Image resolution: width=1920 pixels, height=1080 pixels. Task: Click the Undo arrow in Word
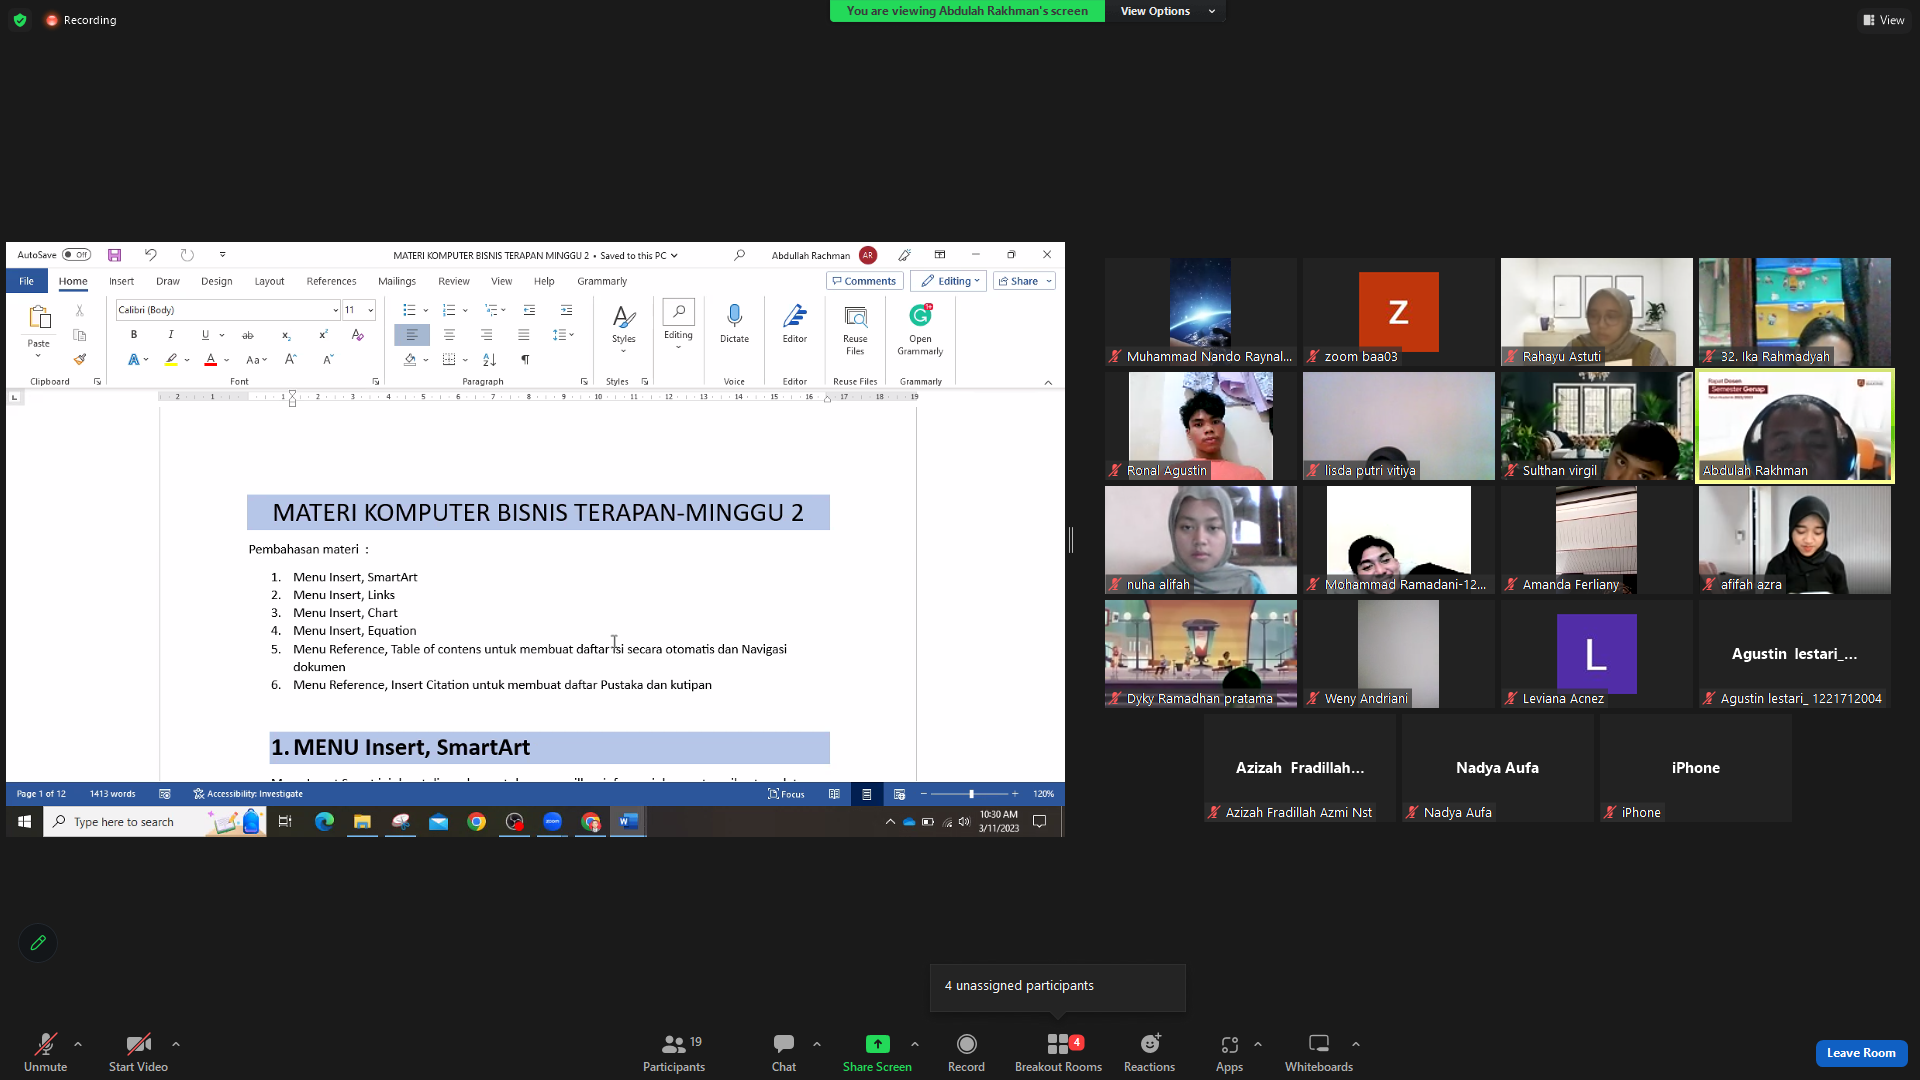coord(150,255)
